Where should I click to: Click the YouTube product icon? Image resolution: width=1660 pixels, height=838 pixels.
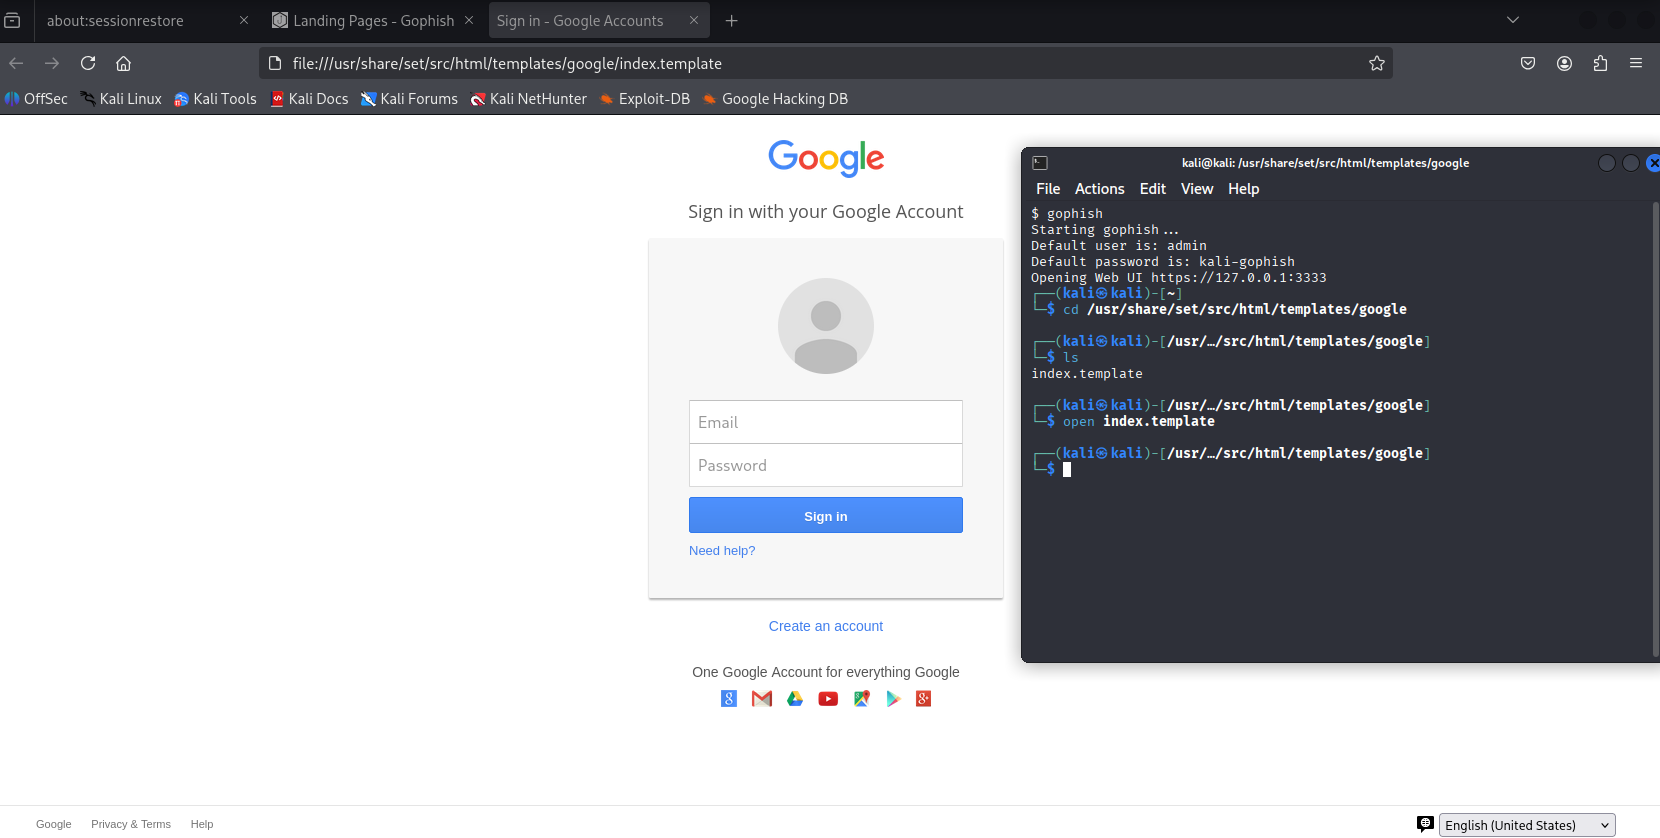[x=828, y=699]
